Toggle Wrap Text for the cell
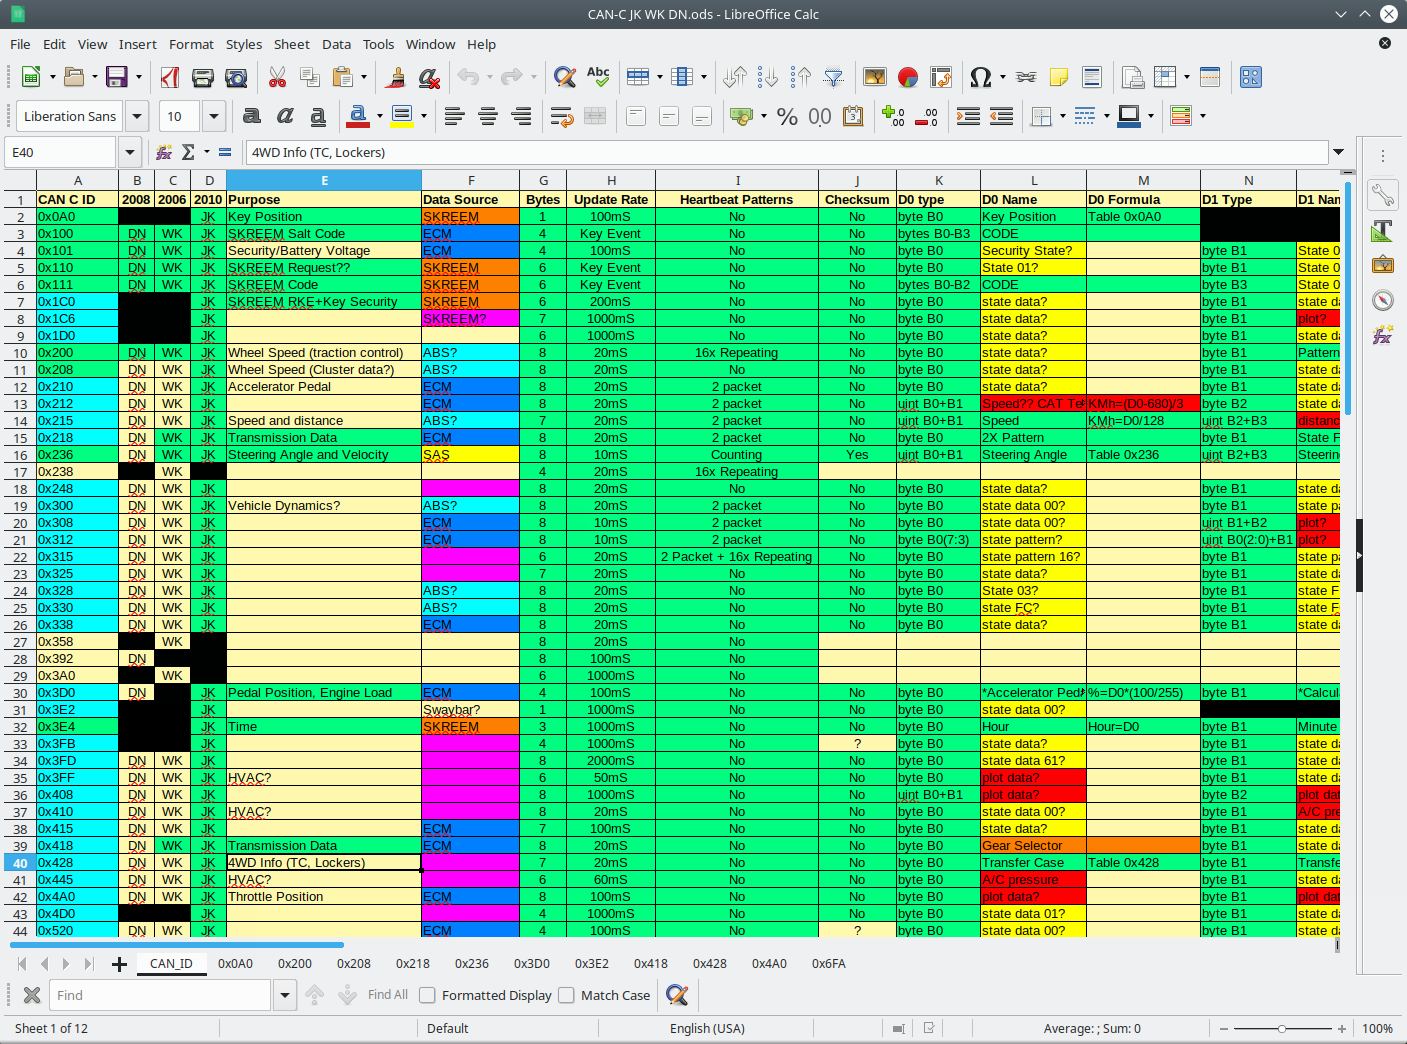Screen dimensions: 1407x1044 (562, 116)
